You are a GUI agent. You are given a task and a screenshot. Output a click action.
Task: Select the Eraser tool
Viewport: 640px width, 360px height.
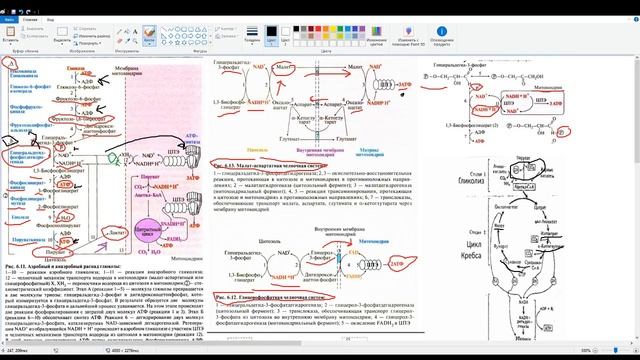tap(119, 41)
